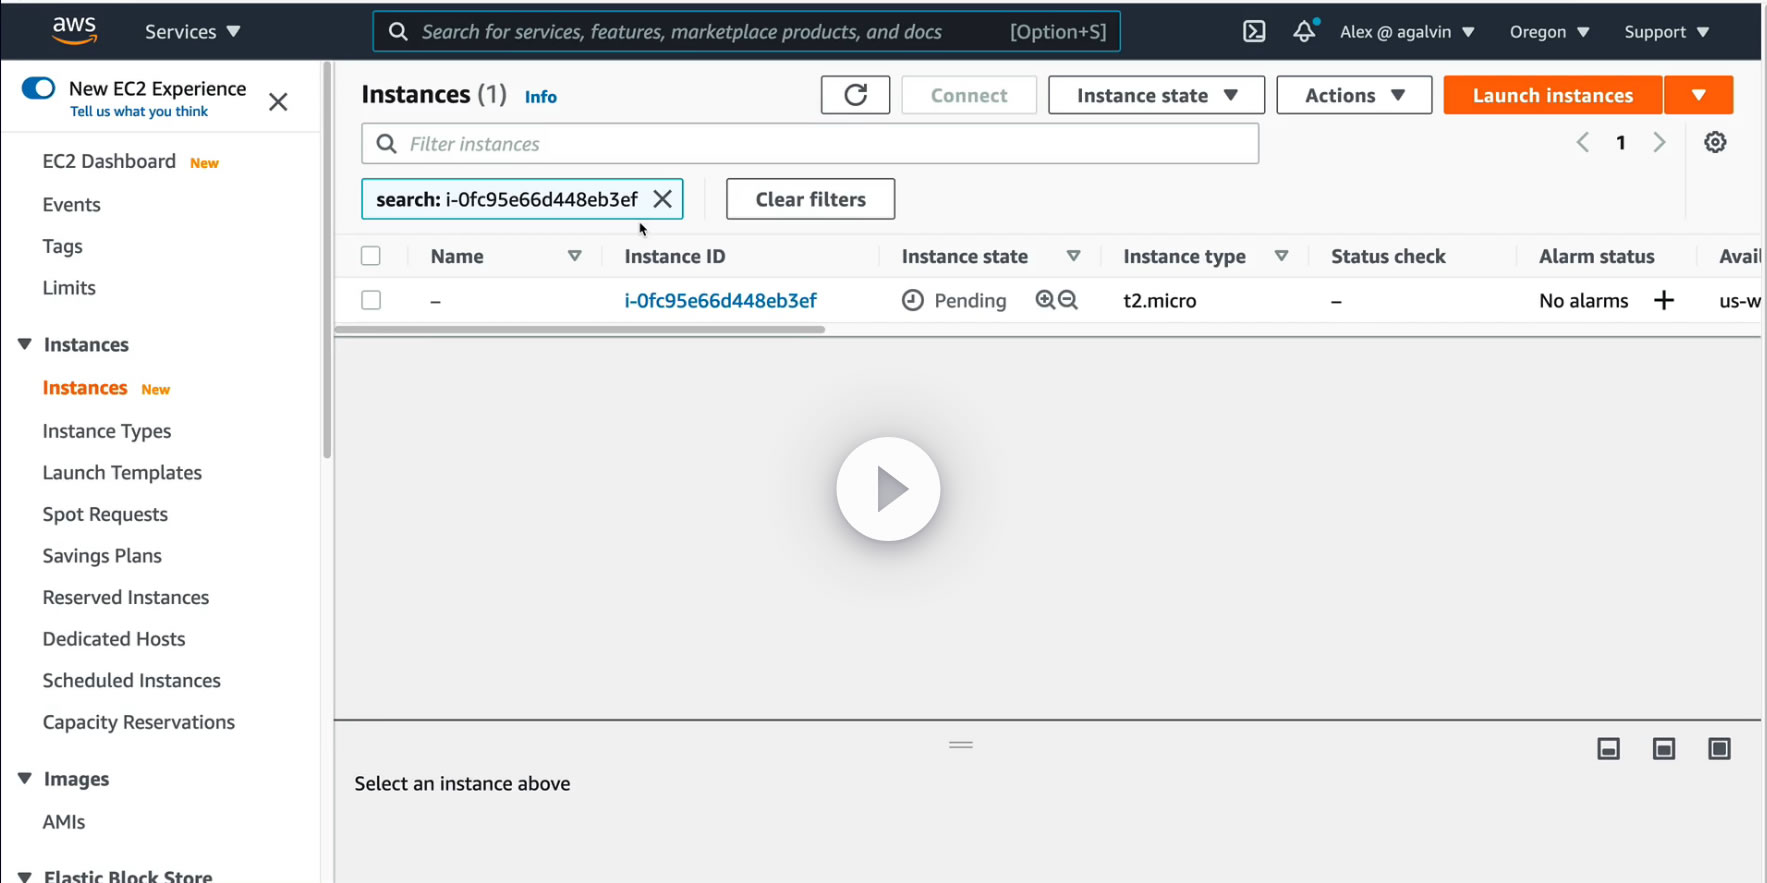Add alarm with plus icon
This screenshot has width=1767, height=883.
click(x=1664, y=300)
